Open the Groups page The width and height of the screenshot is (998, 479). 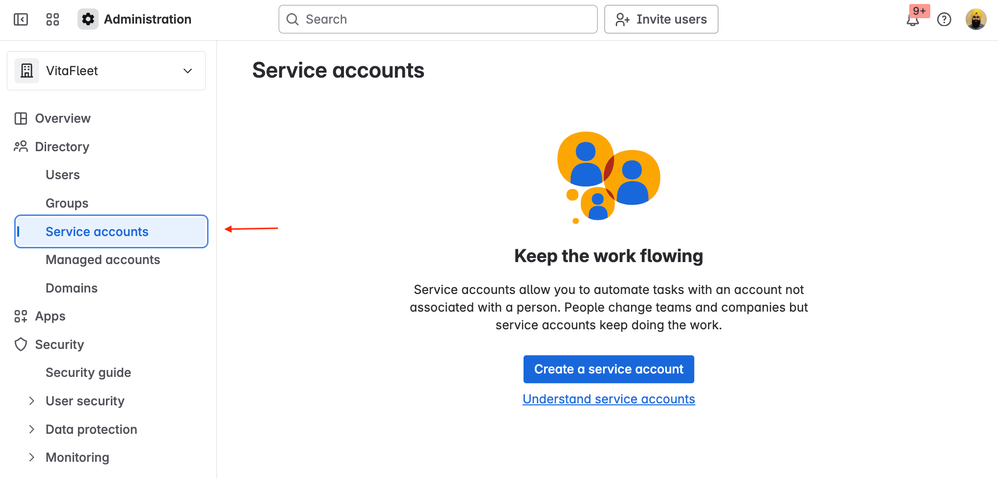click(67, 203)
